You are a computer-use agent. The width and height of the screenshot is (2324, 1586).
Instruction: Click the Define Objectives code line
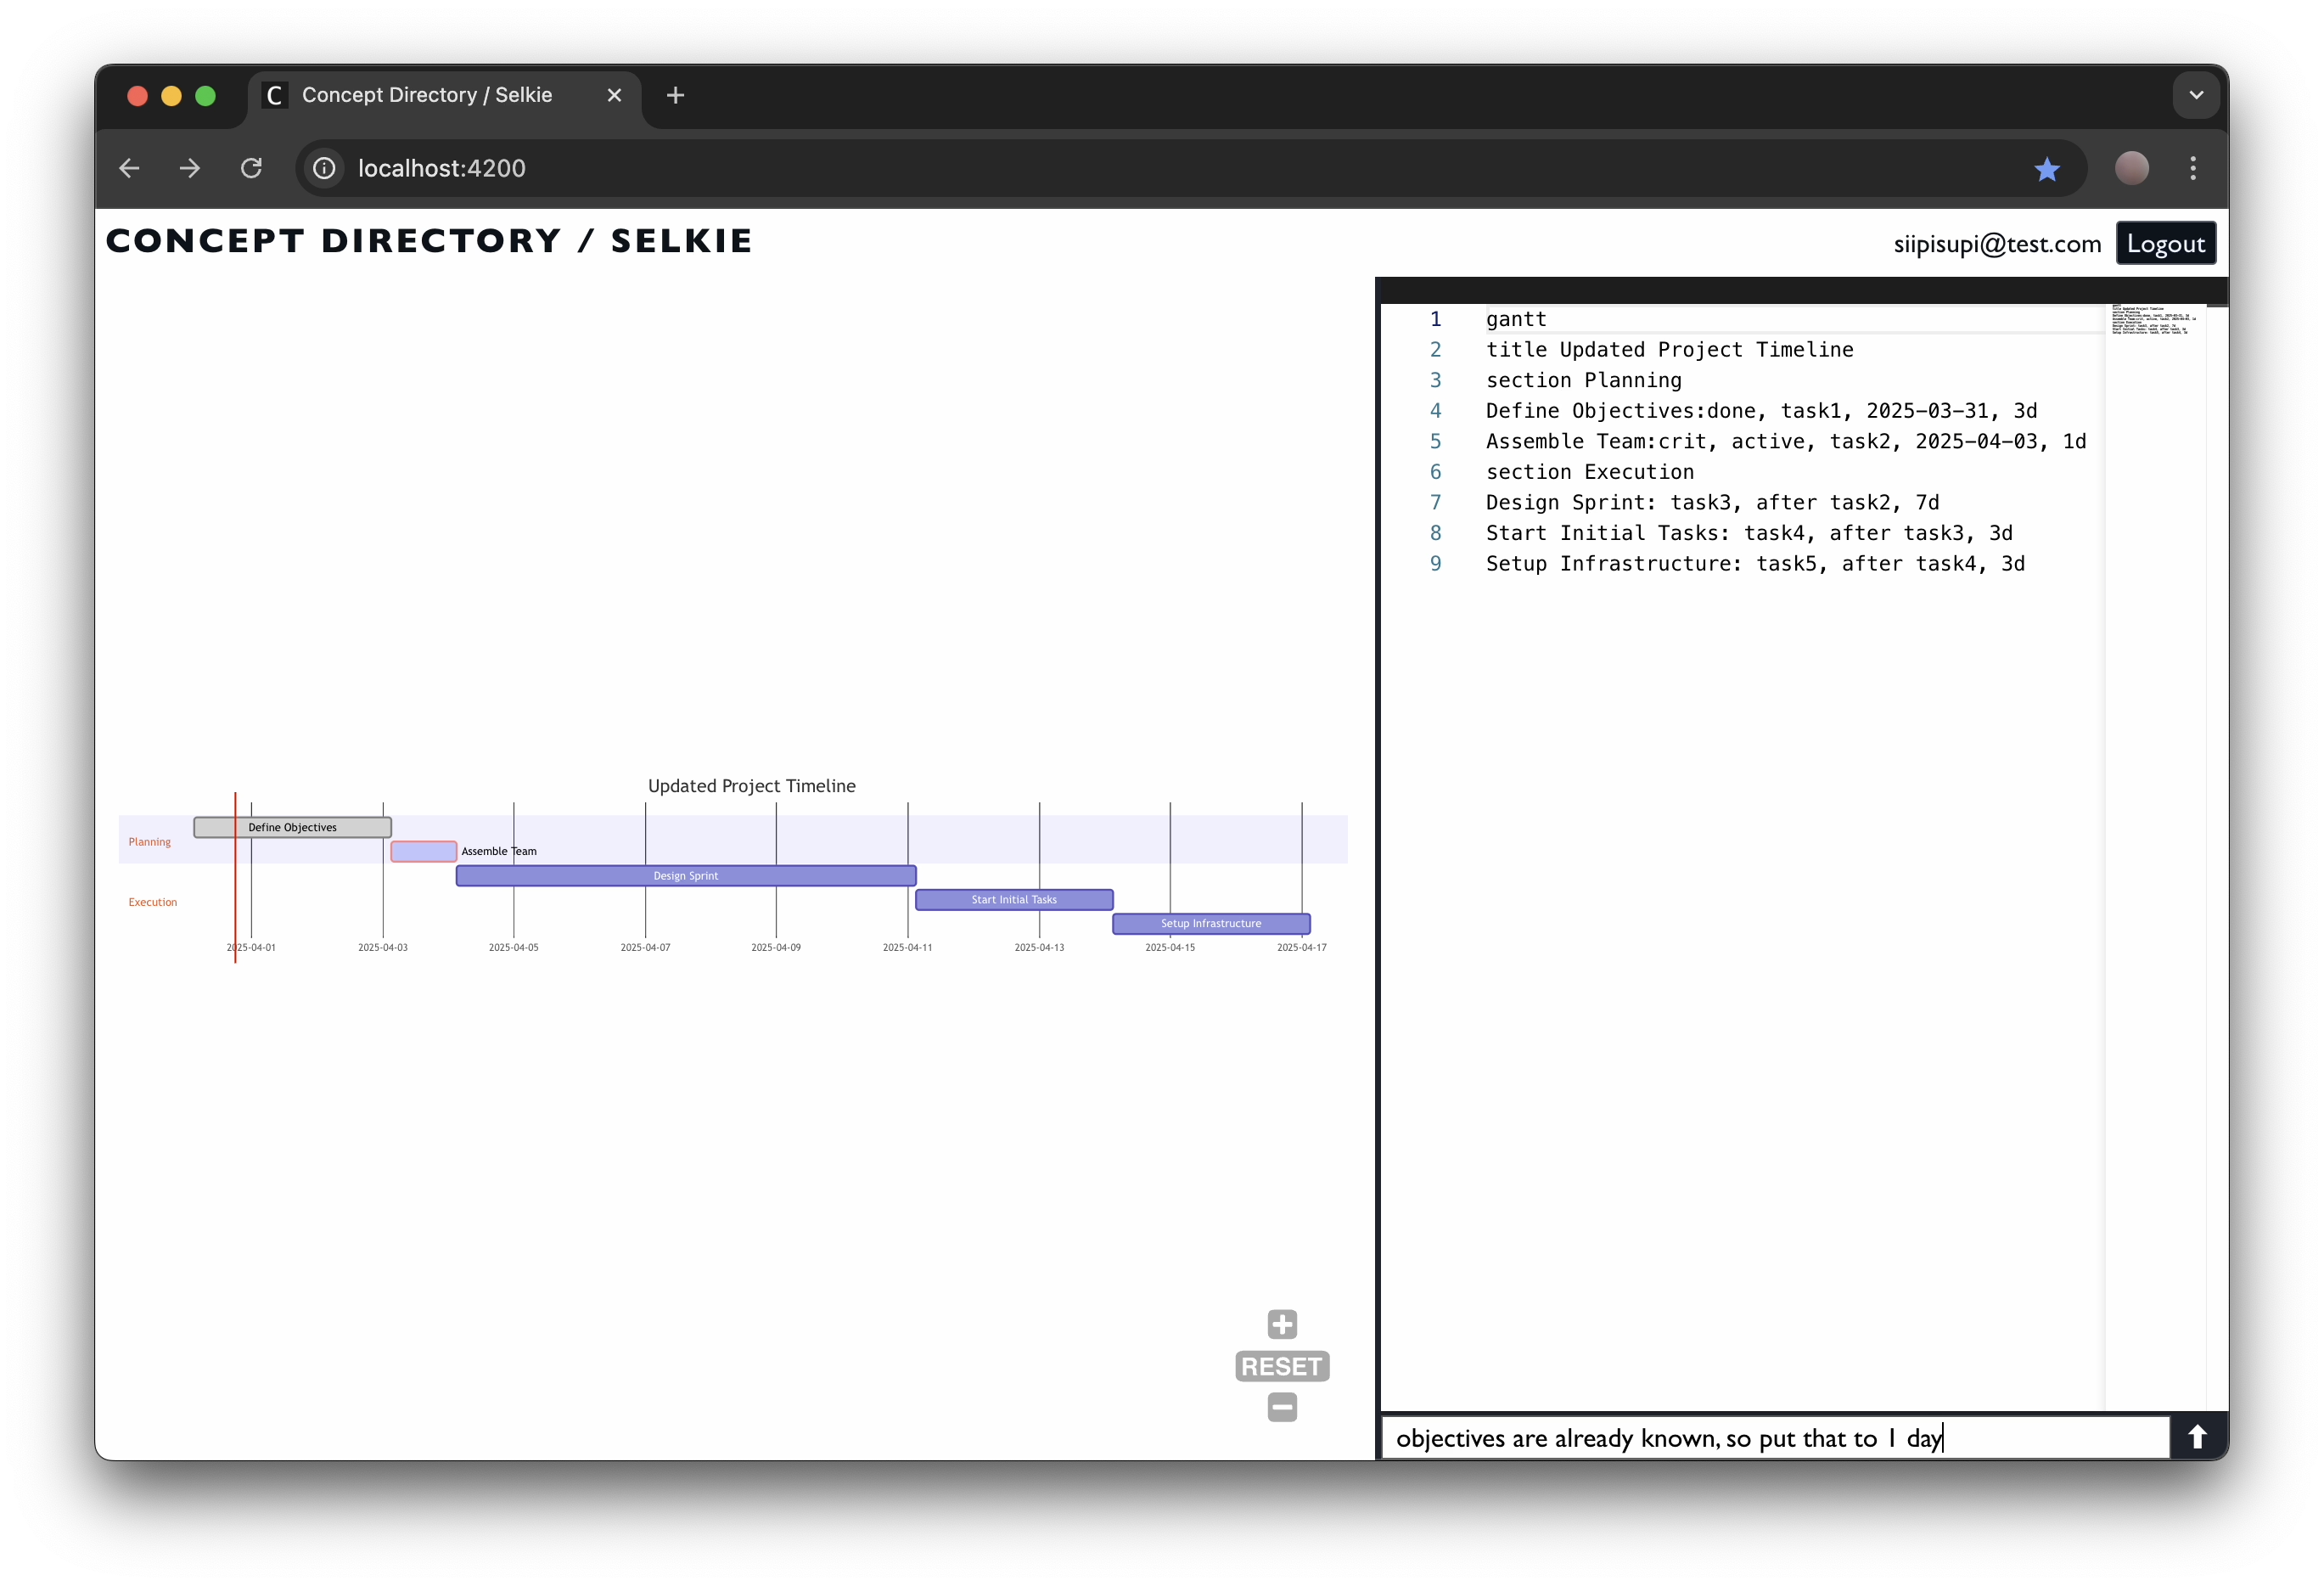click(x=1761, y=411)
